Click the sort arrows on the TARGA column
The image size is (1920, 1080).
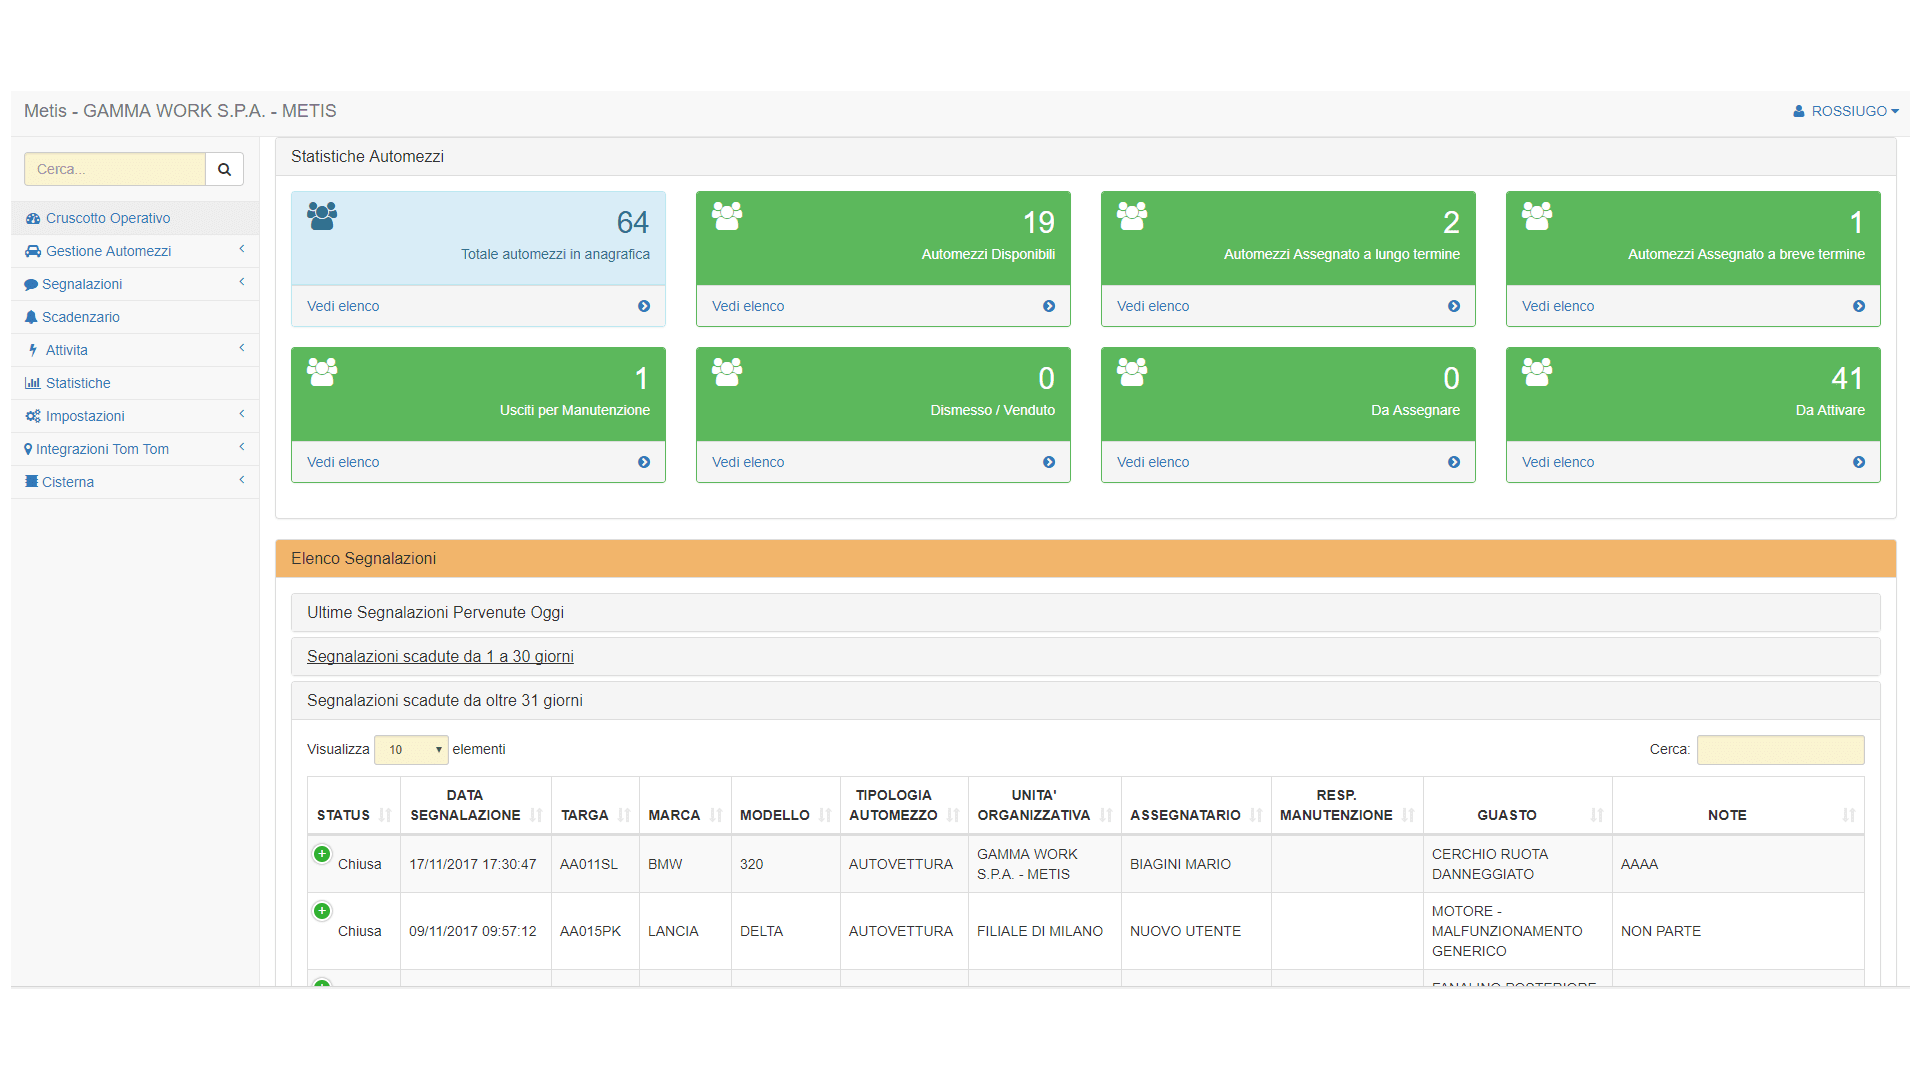(625, 815)
